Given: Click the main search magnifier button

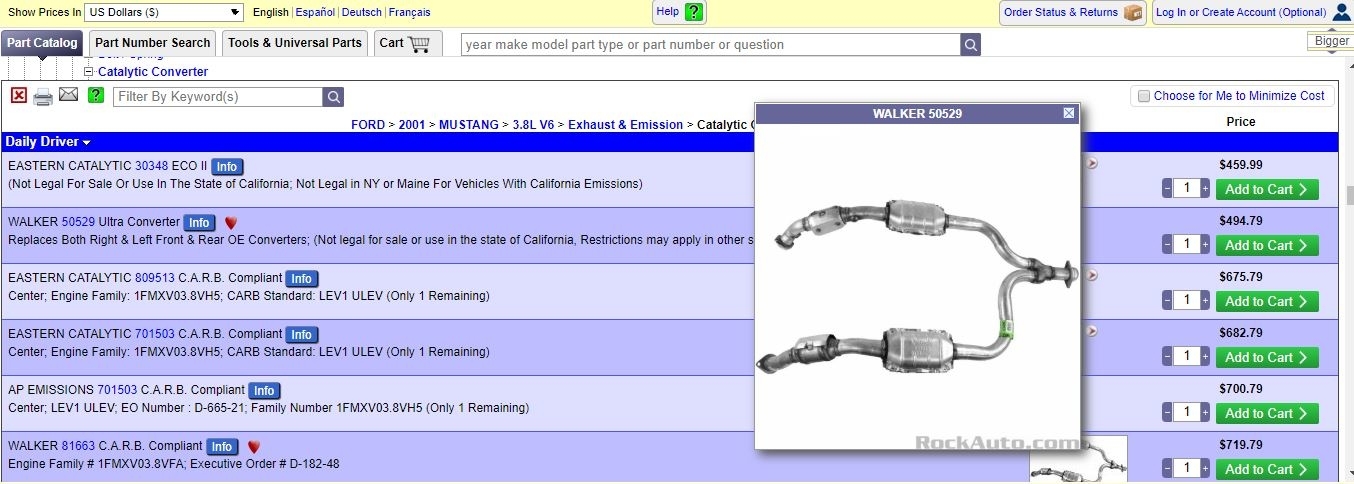Looking at the screenshot, I should click(x=970, y=44).
